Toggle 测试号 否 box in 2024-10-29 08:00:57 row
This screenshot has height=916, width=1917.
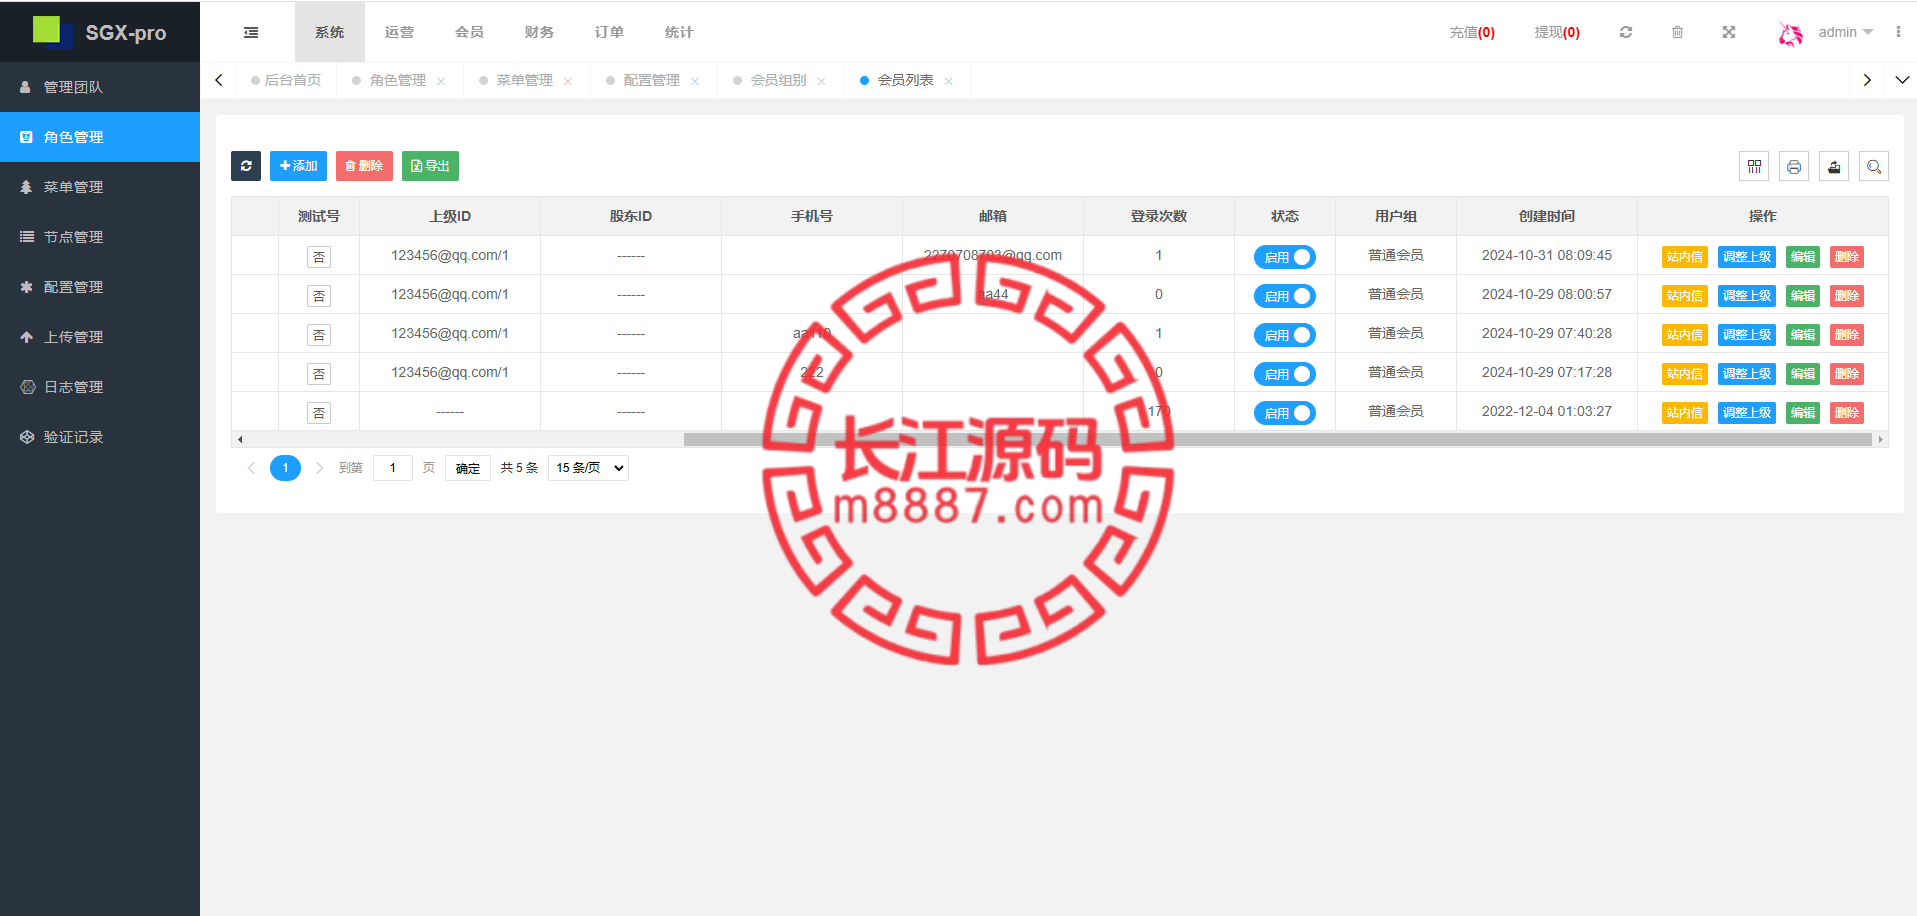319,296
